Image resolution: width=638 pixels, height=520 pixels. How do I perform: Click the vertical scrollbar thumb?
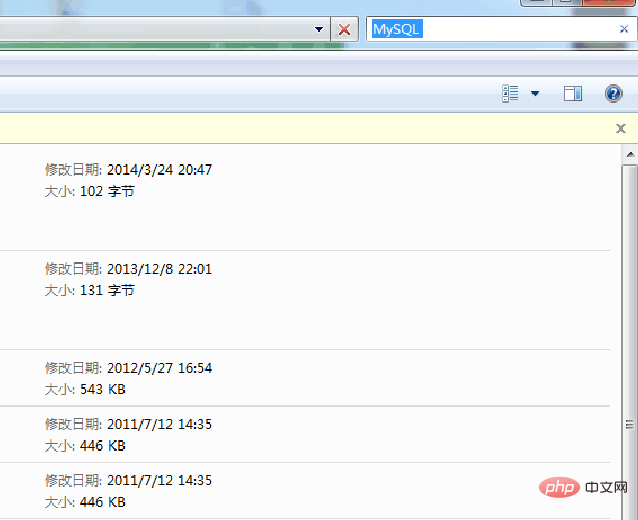pyautogui.click(x=630, y=342)
